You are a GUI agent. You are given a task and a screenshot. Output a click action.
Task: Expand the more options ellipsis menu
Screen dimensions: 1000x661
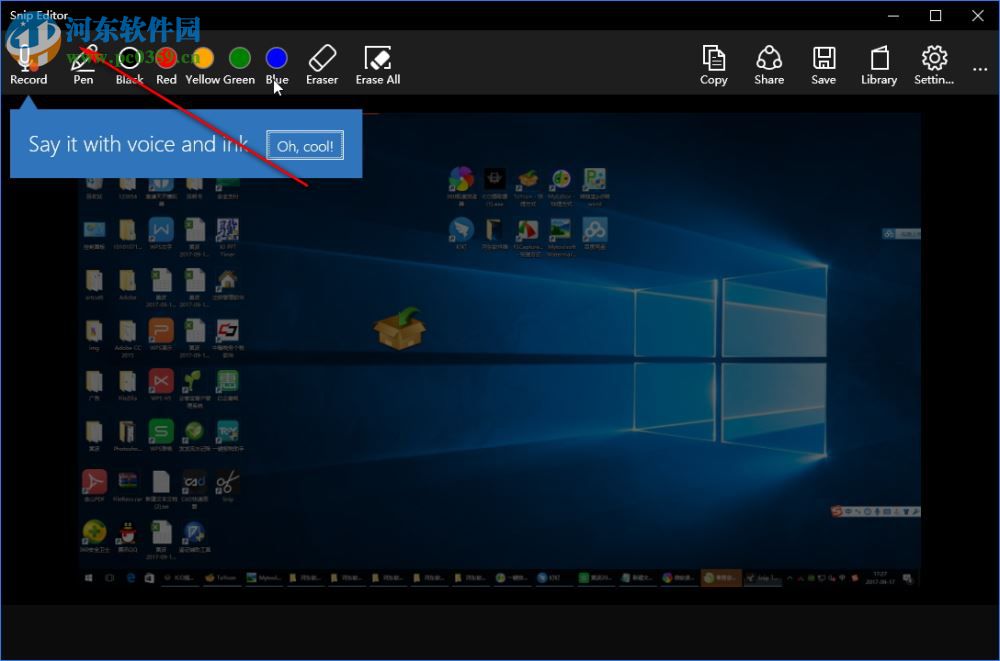[x=980, y=68]
